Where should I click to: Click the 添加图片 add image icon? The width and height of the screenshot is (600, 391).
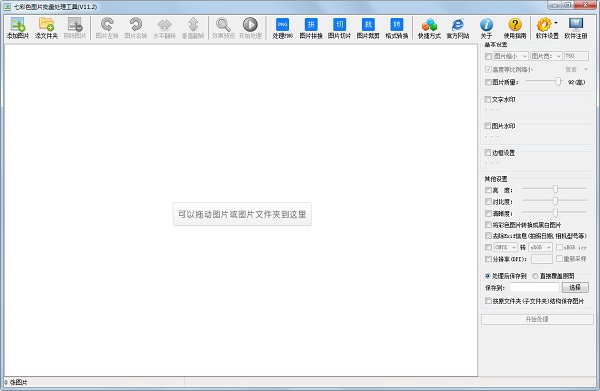(x=18, y=28)
